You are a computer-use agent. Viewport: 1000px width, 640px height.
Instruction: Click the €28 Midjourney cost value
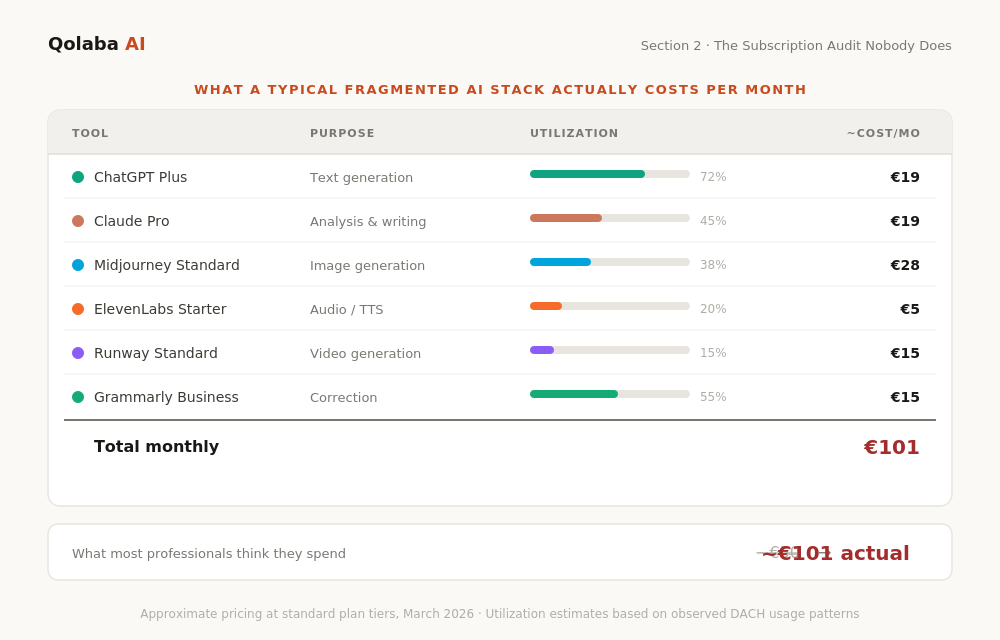coord(904,265)
